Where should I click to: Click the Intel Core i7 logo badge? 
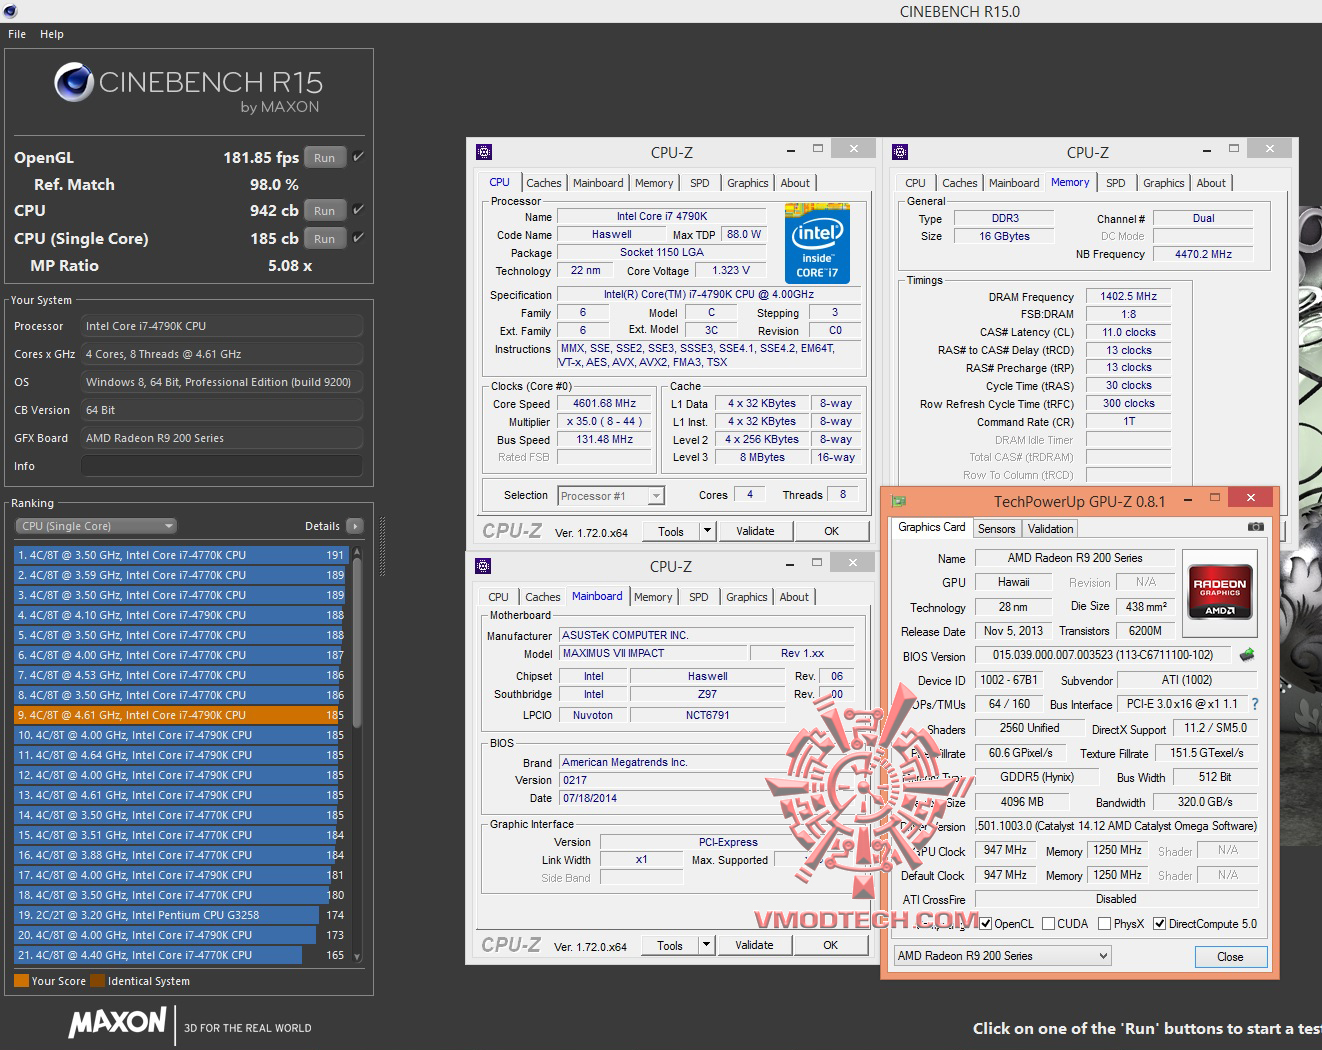[x=817, y=244]
